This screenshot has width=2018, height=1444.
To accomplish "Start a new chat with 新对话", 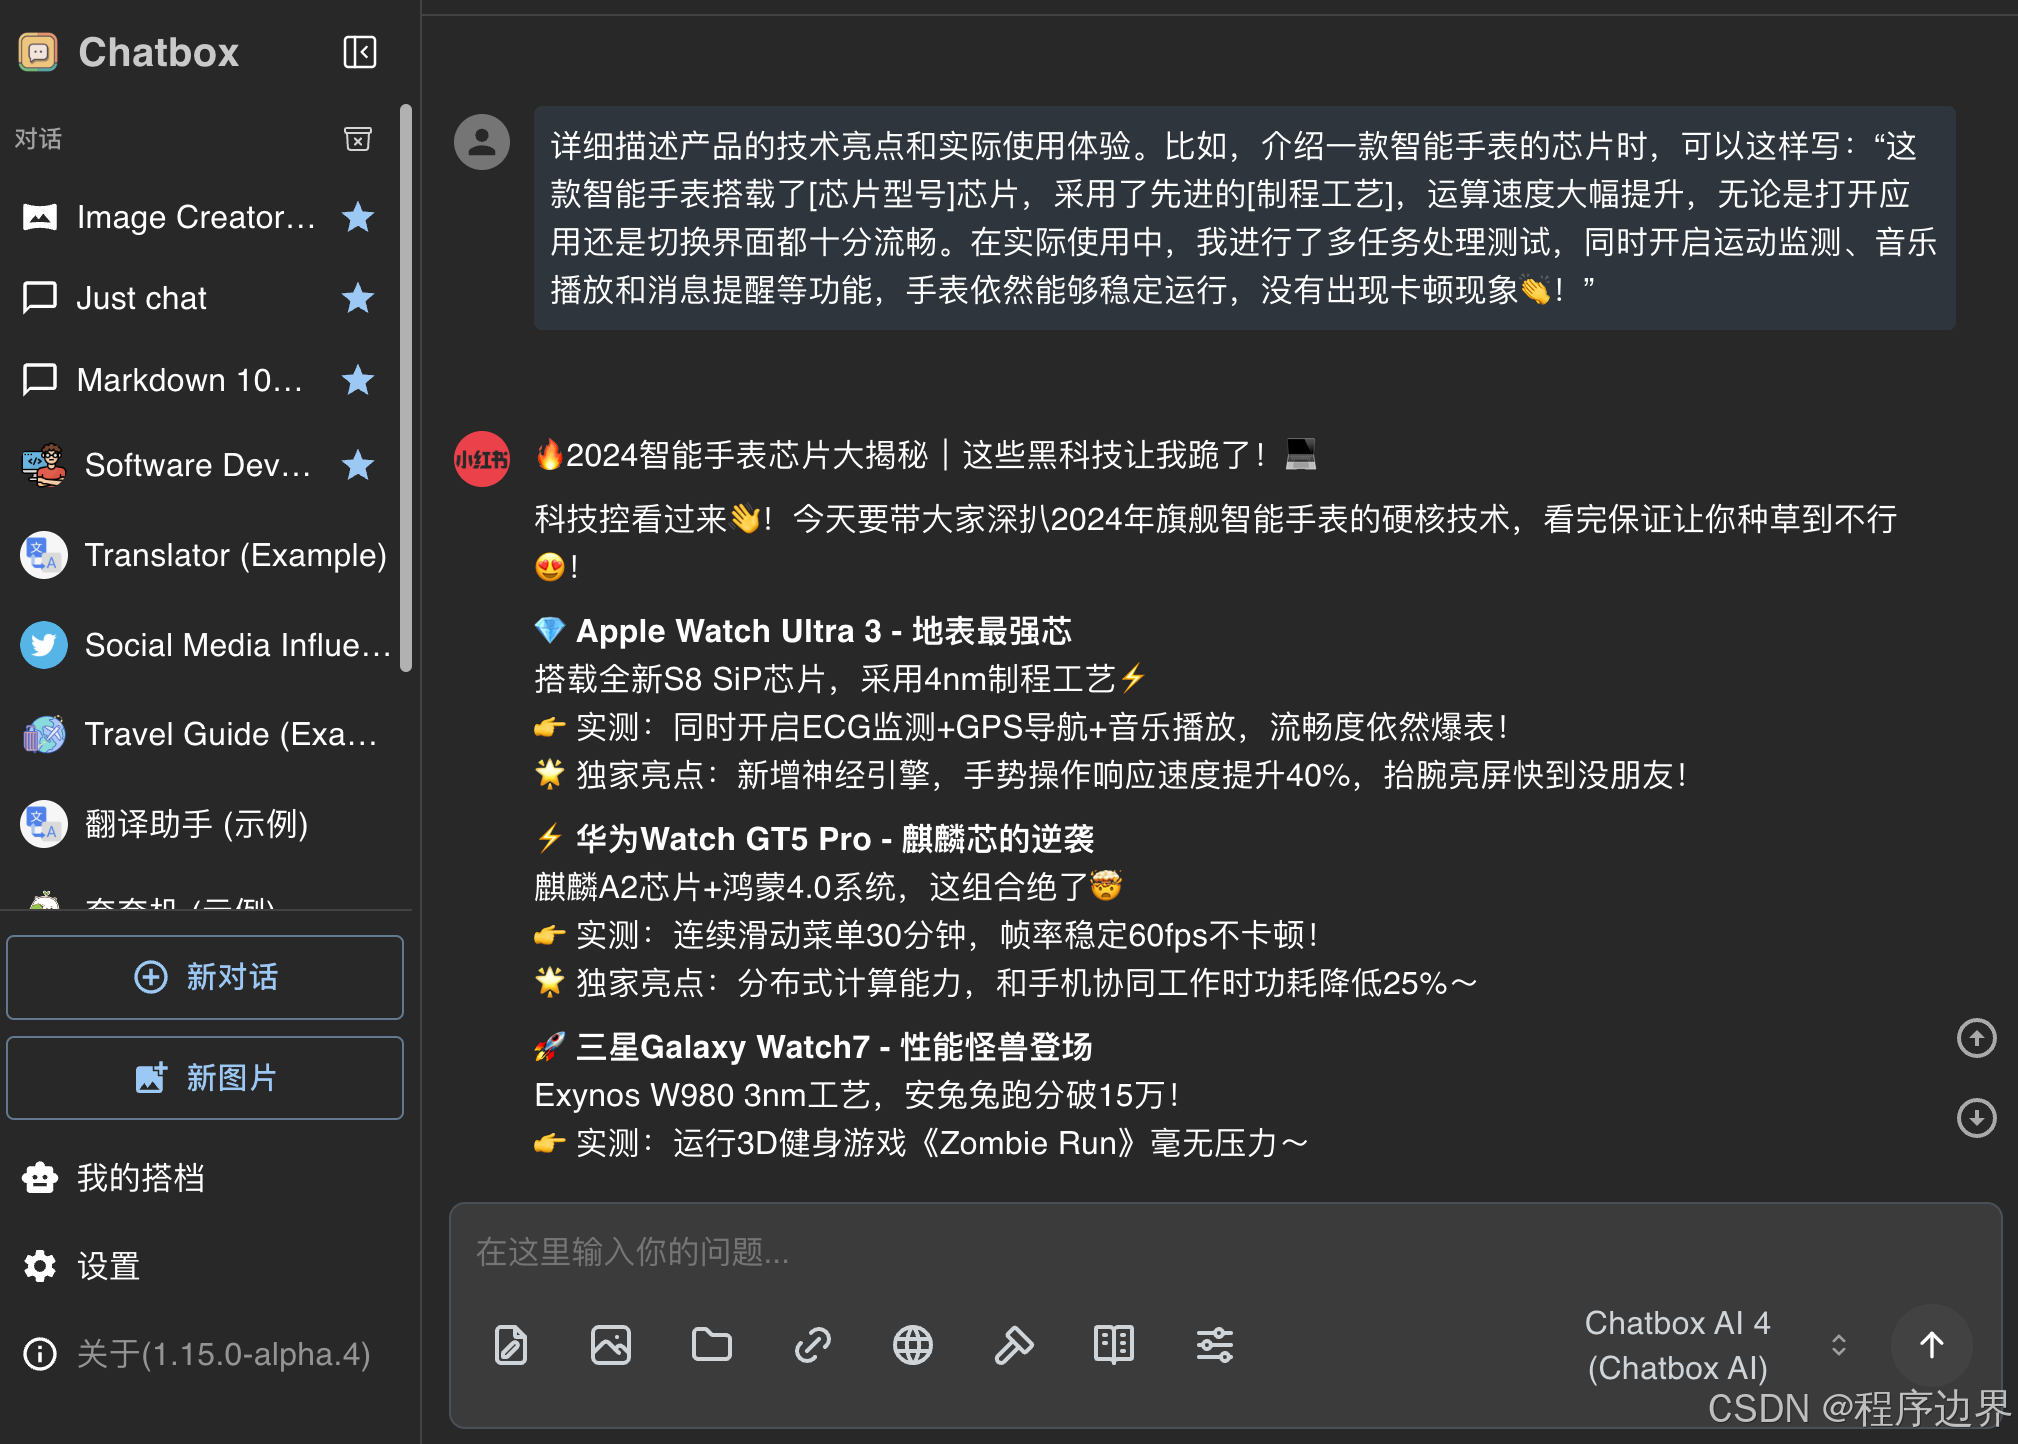I will [205, 977].
